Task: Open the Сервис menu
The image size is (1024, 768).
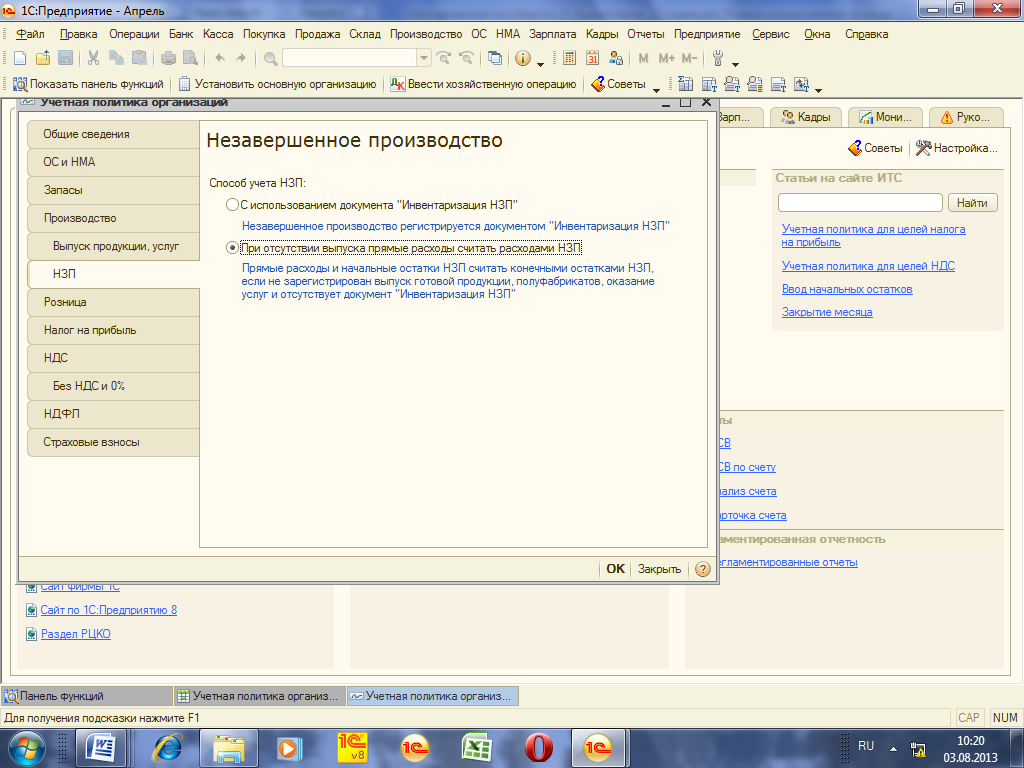Action: 771,34
